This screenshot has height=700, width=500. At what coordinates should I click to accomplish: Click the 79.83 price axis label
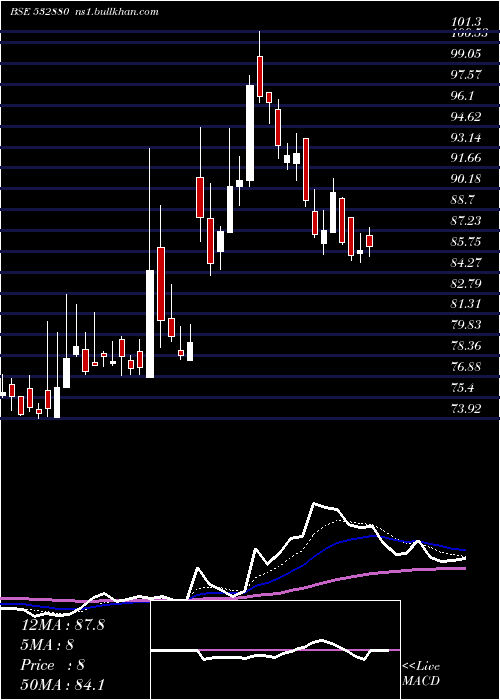(x=466, y=325)
